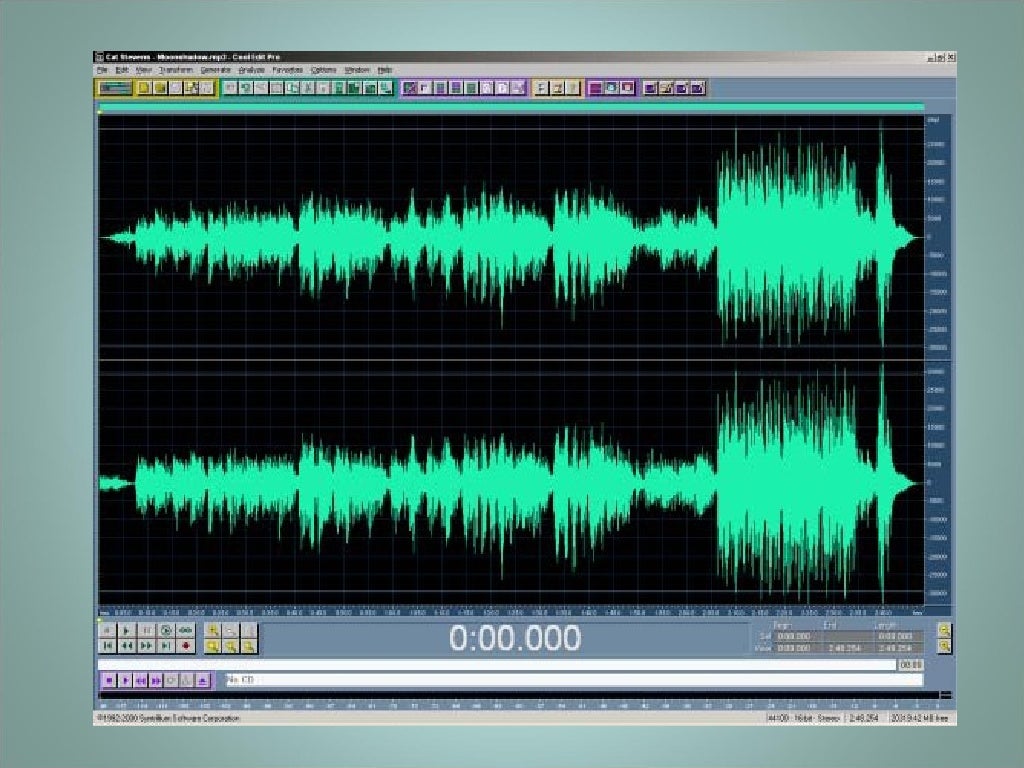Open the File menu
This screenshot has width=1024, height=768.
coord(103,70)
